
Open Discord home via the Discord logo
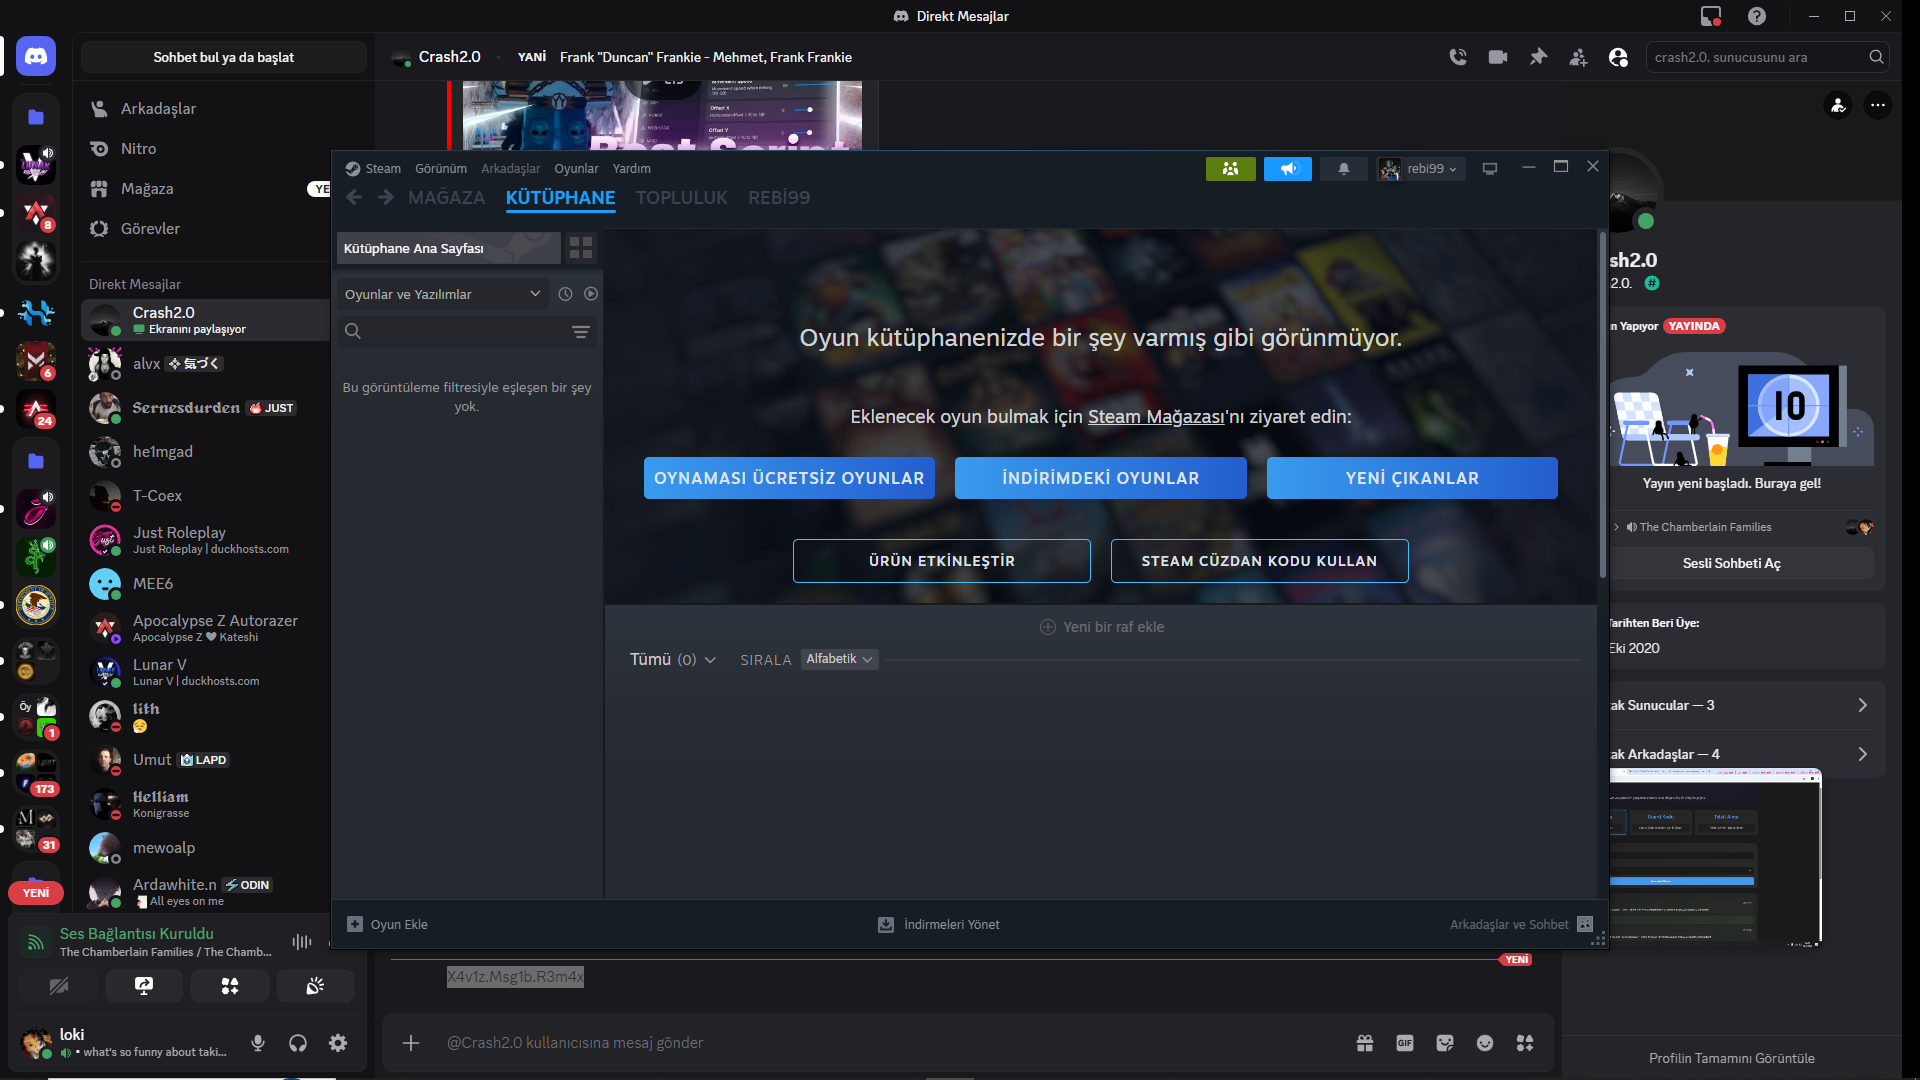tap(36, 57)
